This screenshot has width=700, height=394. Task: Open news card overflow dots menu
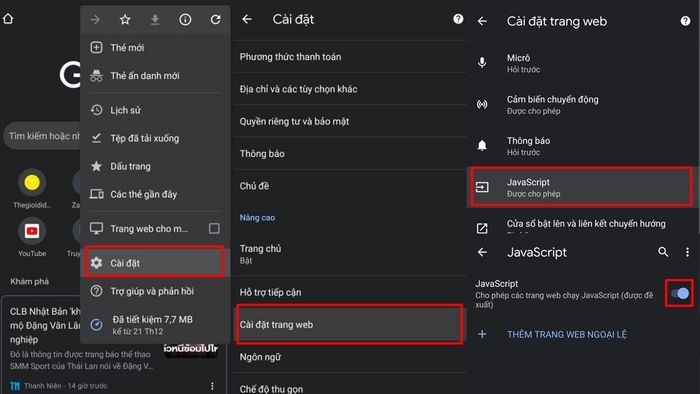click(x=212, y=386)
